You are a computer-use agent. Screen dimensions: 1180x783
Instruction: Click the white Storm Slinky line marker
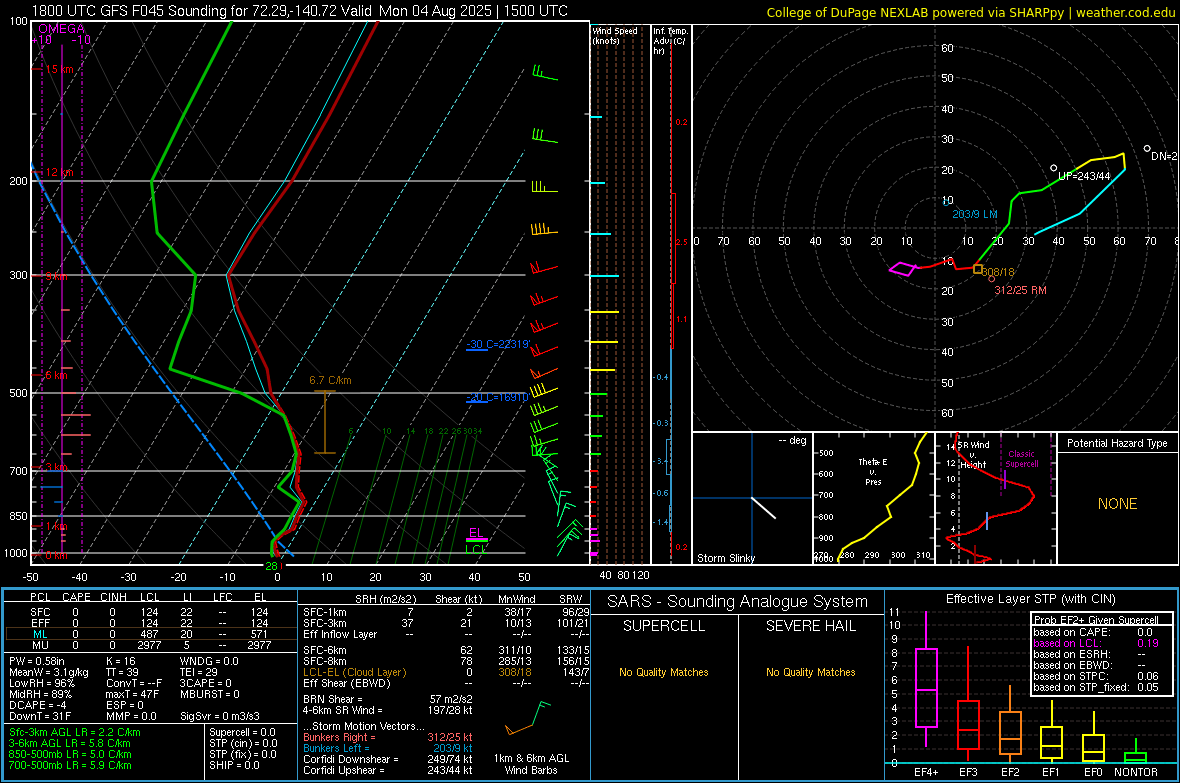coord(763,507)
